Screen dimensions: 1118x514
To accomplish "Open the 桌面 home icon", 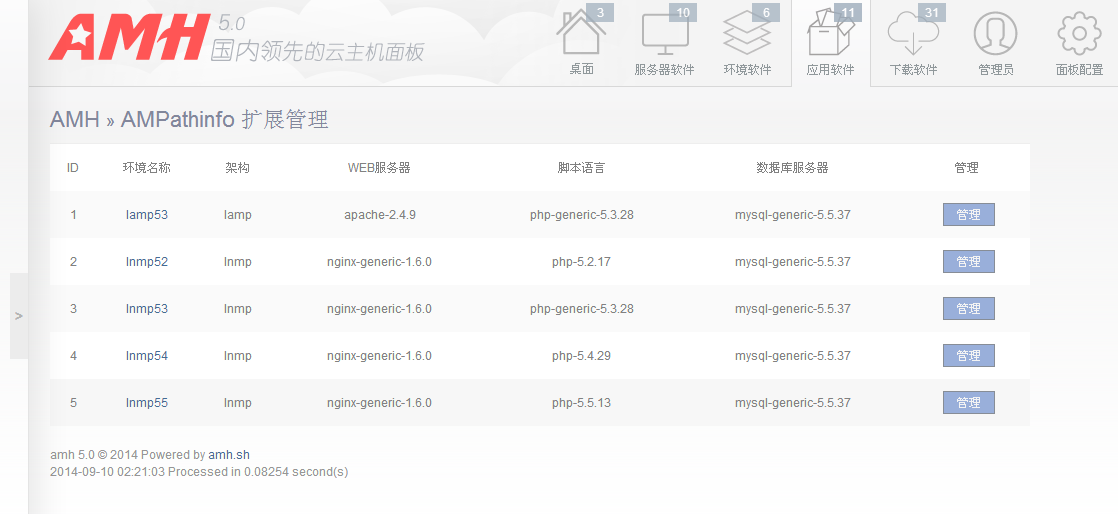I will coord(581,35).
